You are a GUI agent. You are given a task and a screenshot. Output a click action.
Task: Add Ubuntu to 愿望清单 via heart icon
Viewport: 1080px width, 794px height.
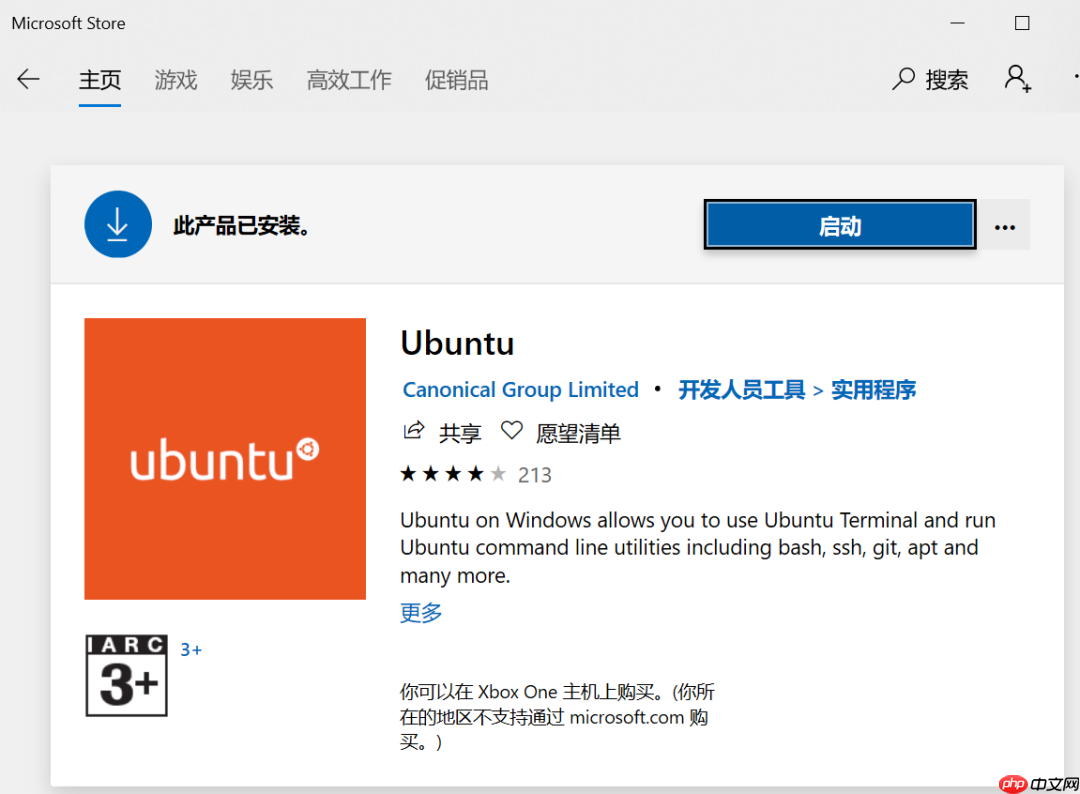(511, 430)
